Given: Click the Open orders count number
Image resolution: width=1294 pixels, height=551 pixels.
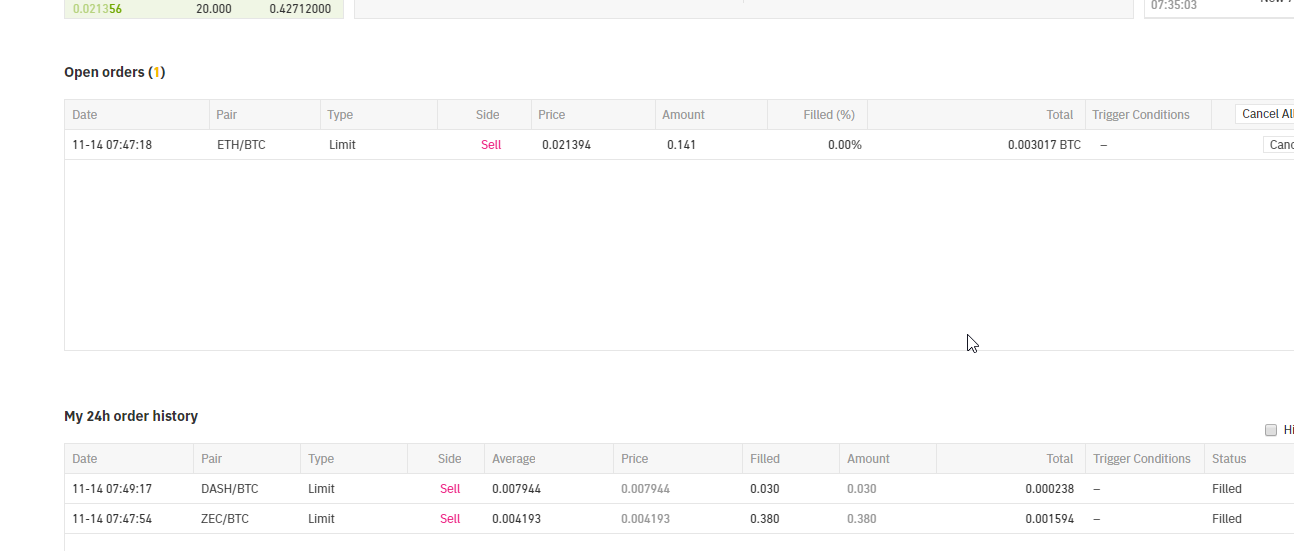Looking at the screenshot, I should (157, 72).
